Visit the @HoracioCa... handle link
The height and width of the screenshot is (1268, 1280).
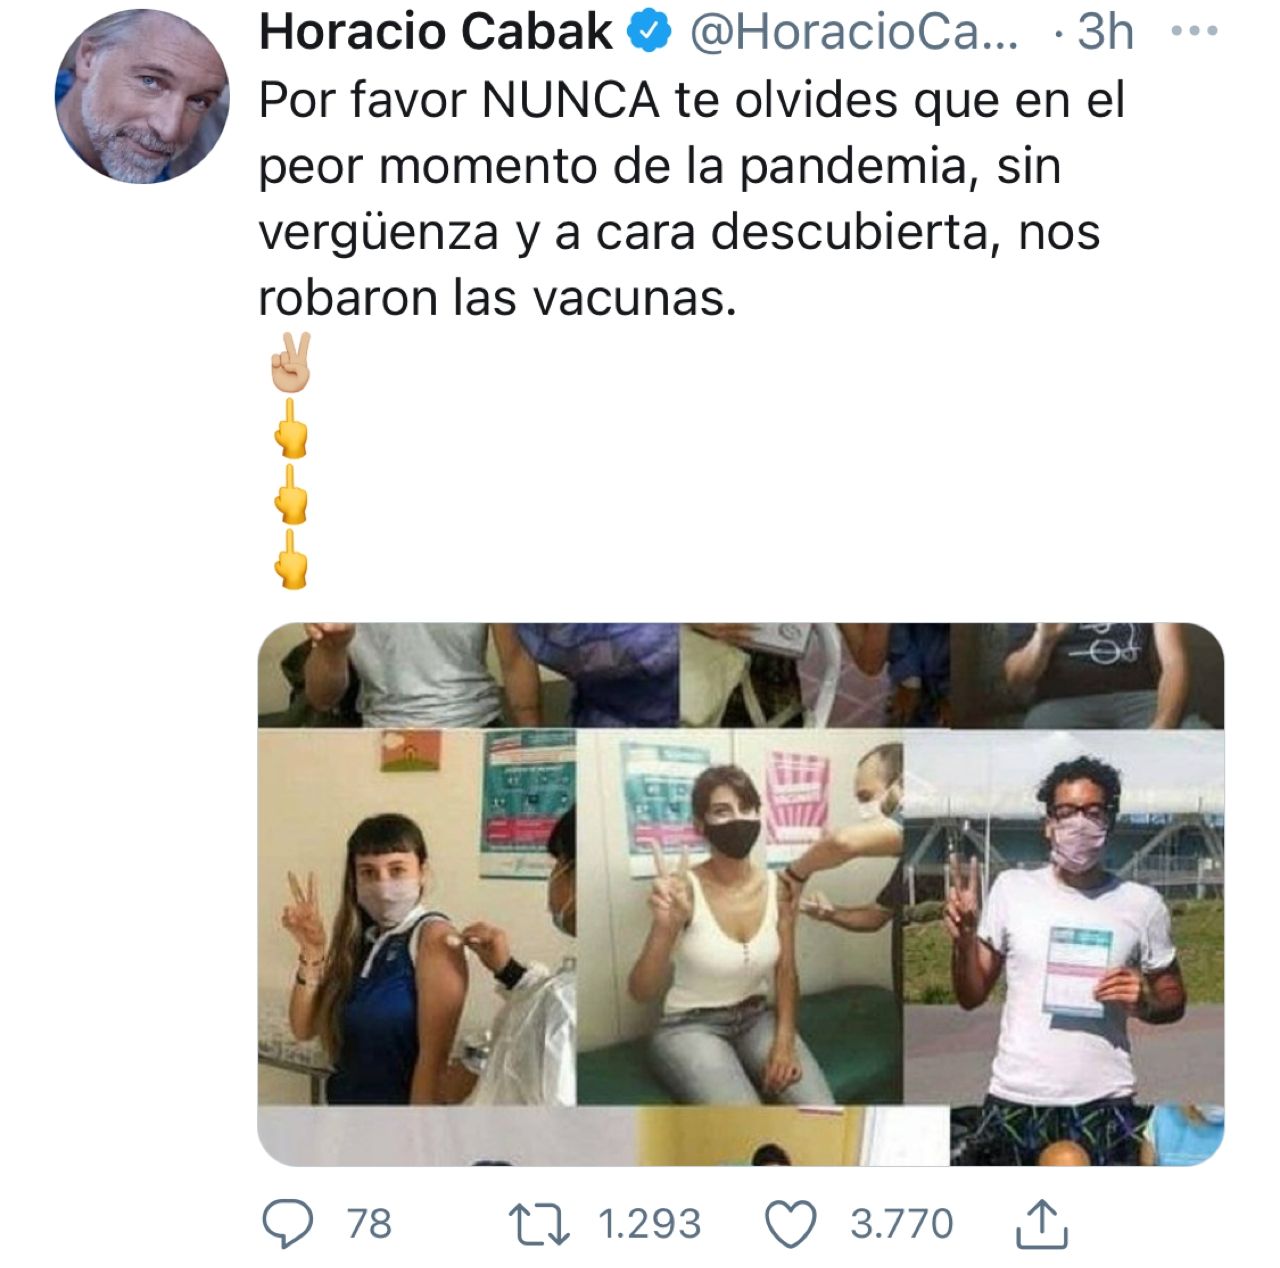[855, 33]
